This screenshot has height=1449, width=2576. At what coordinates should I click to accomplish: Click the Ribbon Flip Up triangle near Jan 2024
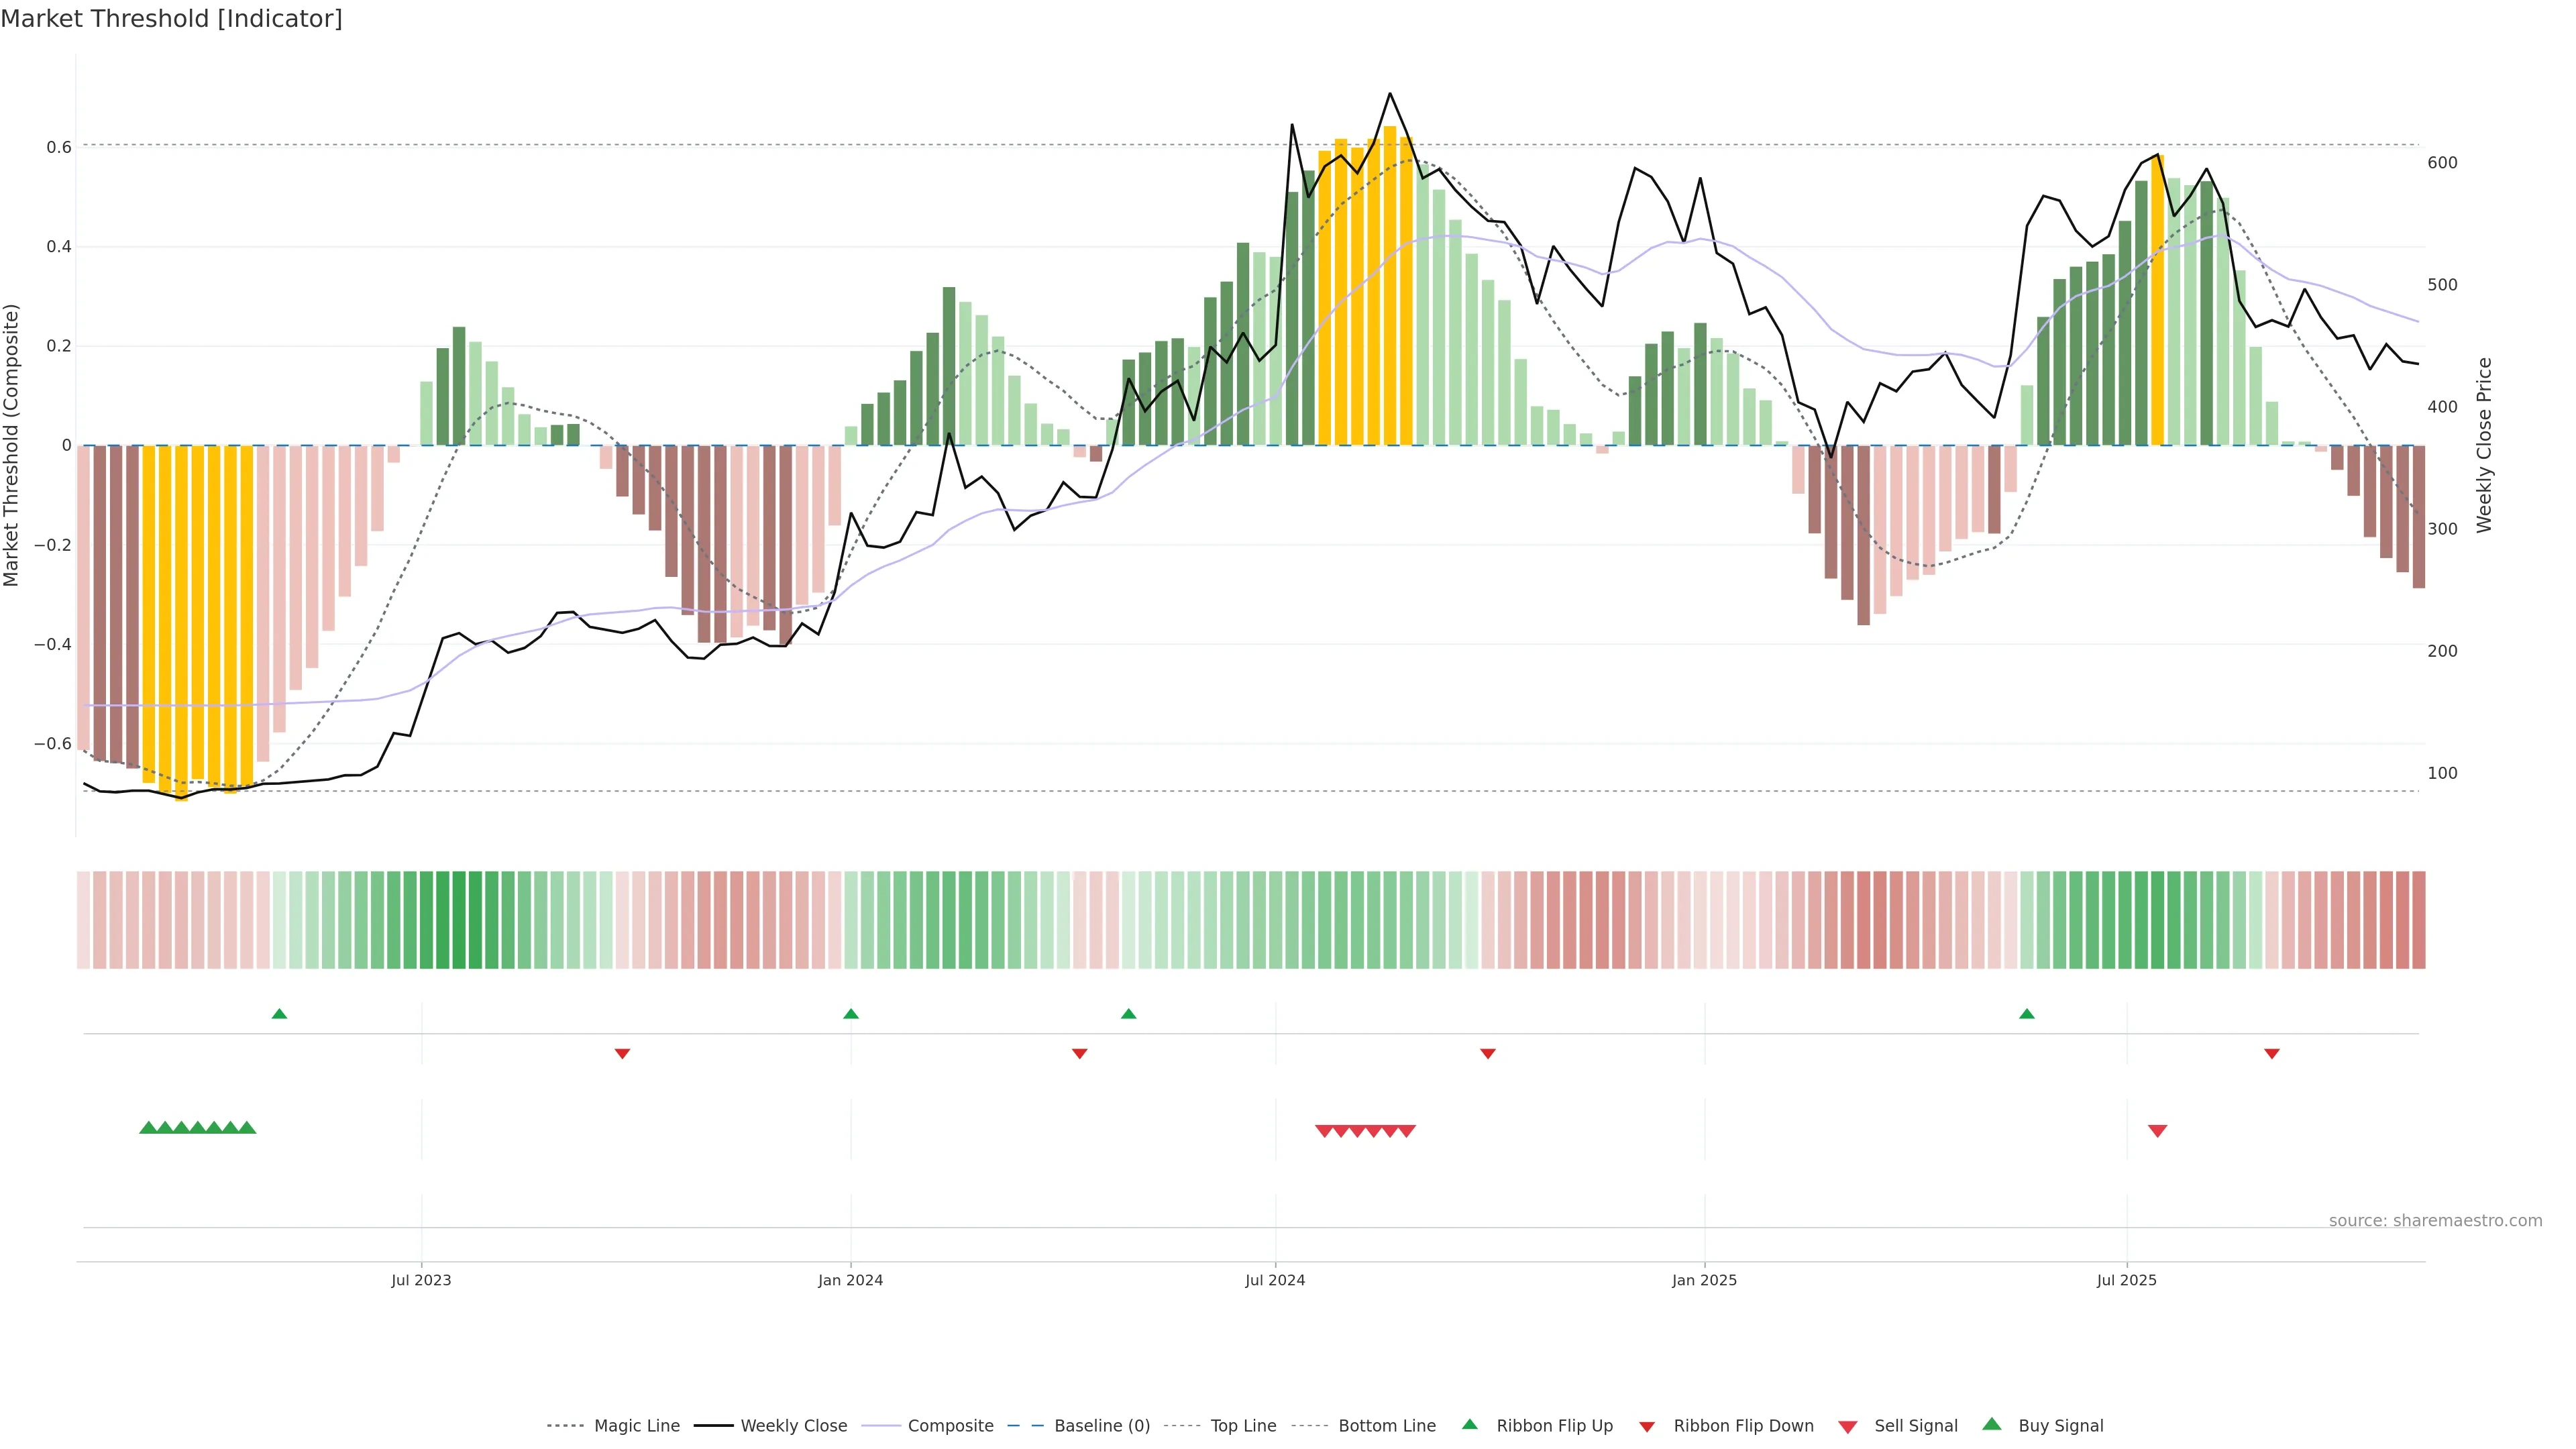[850, 1014]
